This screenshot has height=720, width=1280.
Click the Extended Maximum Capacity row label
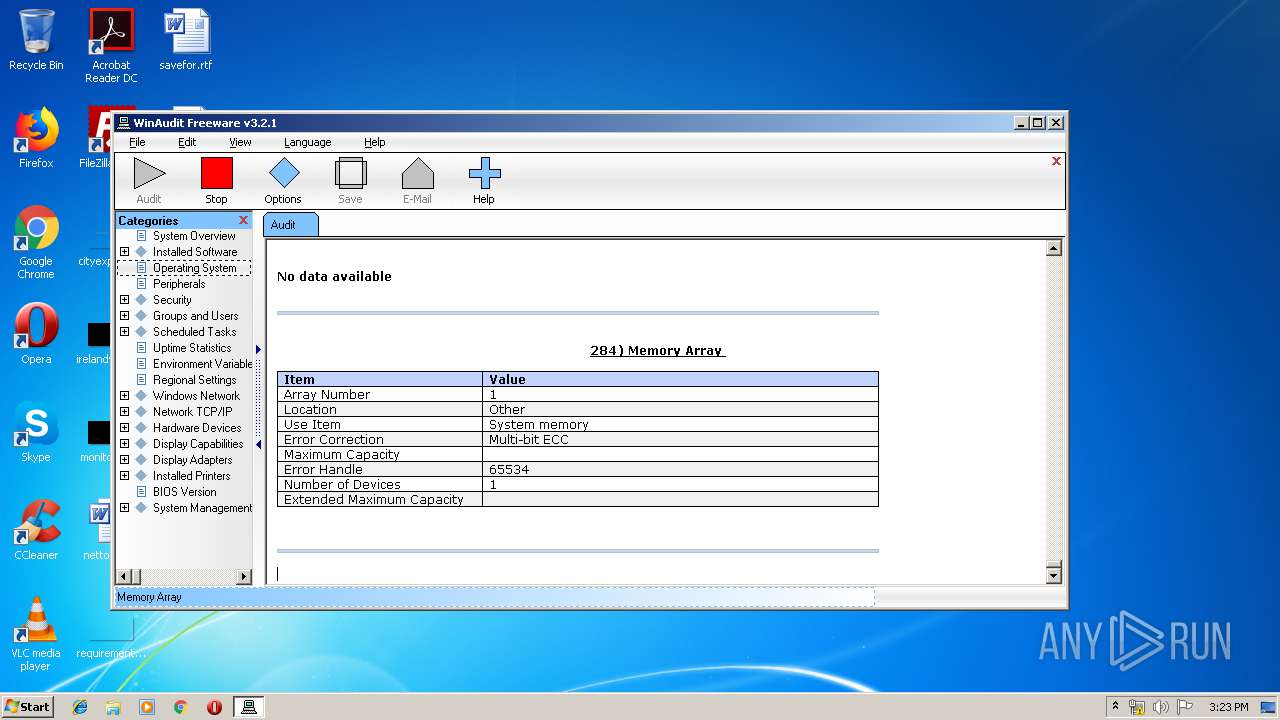tap(374, 500)
